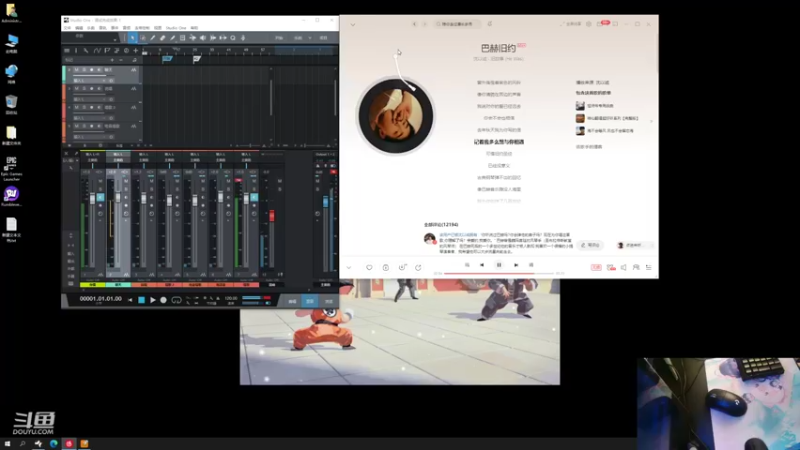Select the Arrow tool in Studio One toolbar
Image resolution: width=800 pixels, height=450 pixels.
point(133,38)
